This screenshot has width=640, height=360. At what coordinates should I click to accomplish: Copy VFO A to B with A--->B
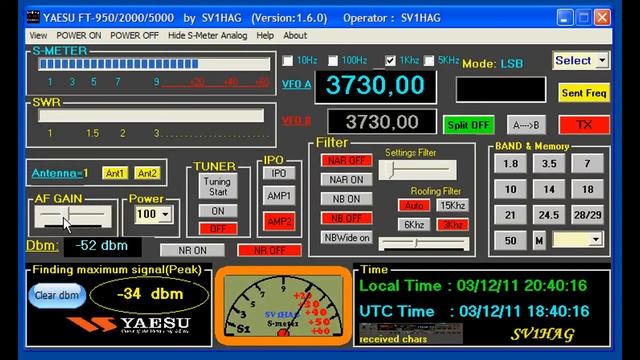tap(526, 125)
